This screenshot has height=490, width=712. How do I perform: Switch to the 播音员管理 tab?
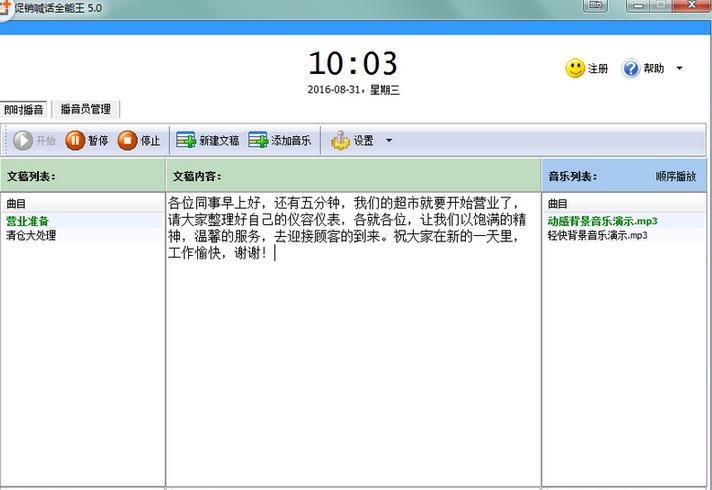pos(86,109)
